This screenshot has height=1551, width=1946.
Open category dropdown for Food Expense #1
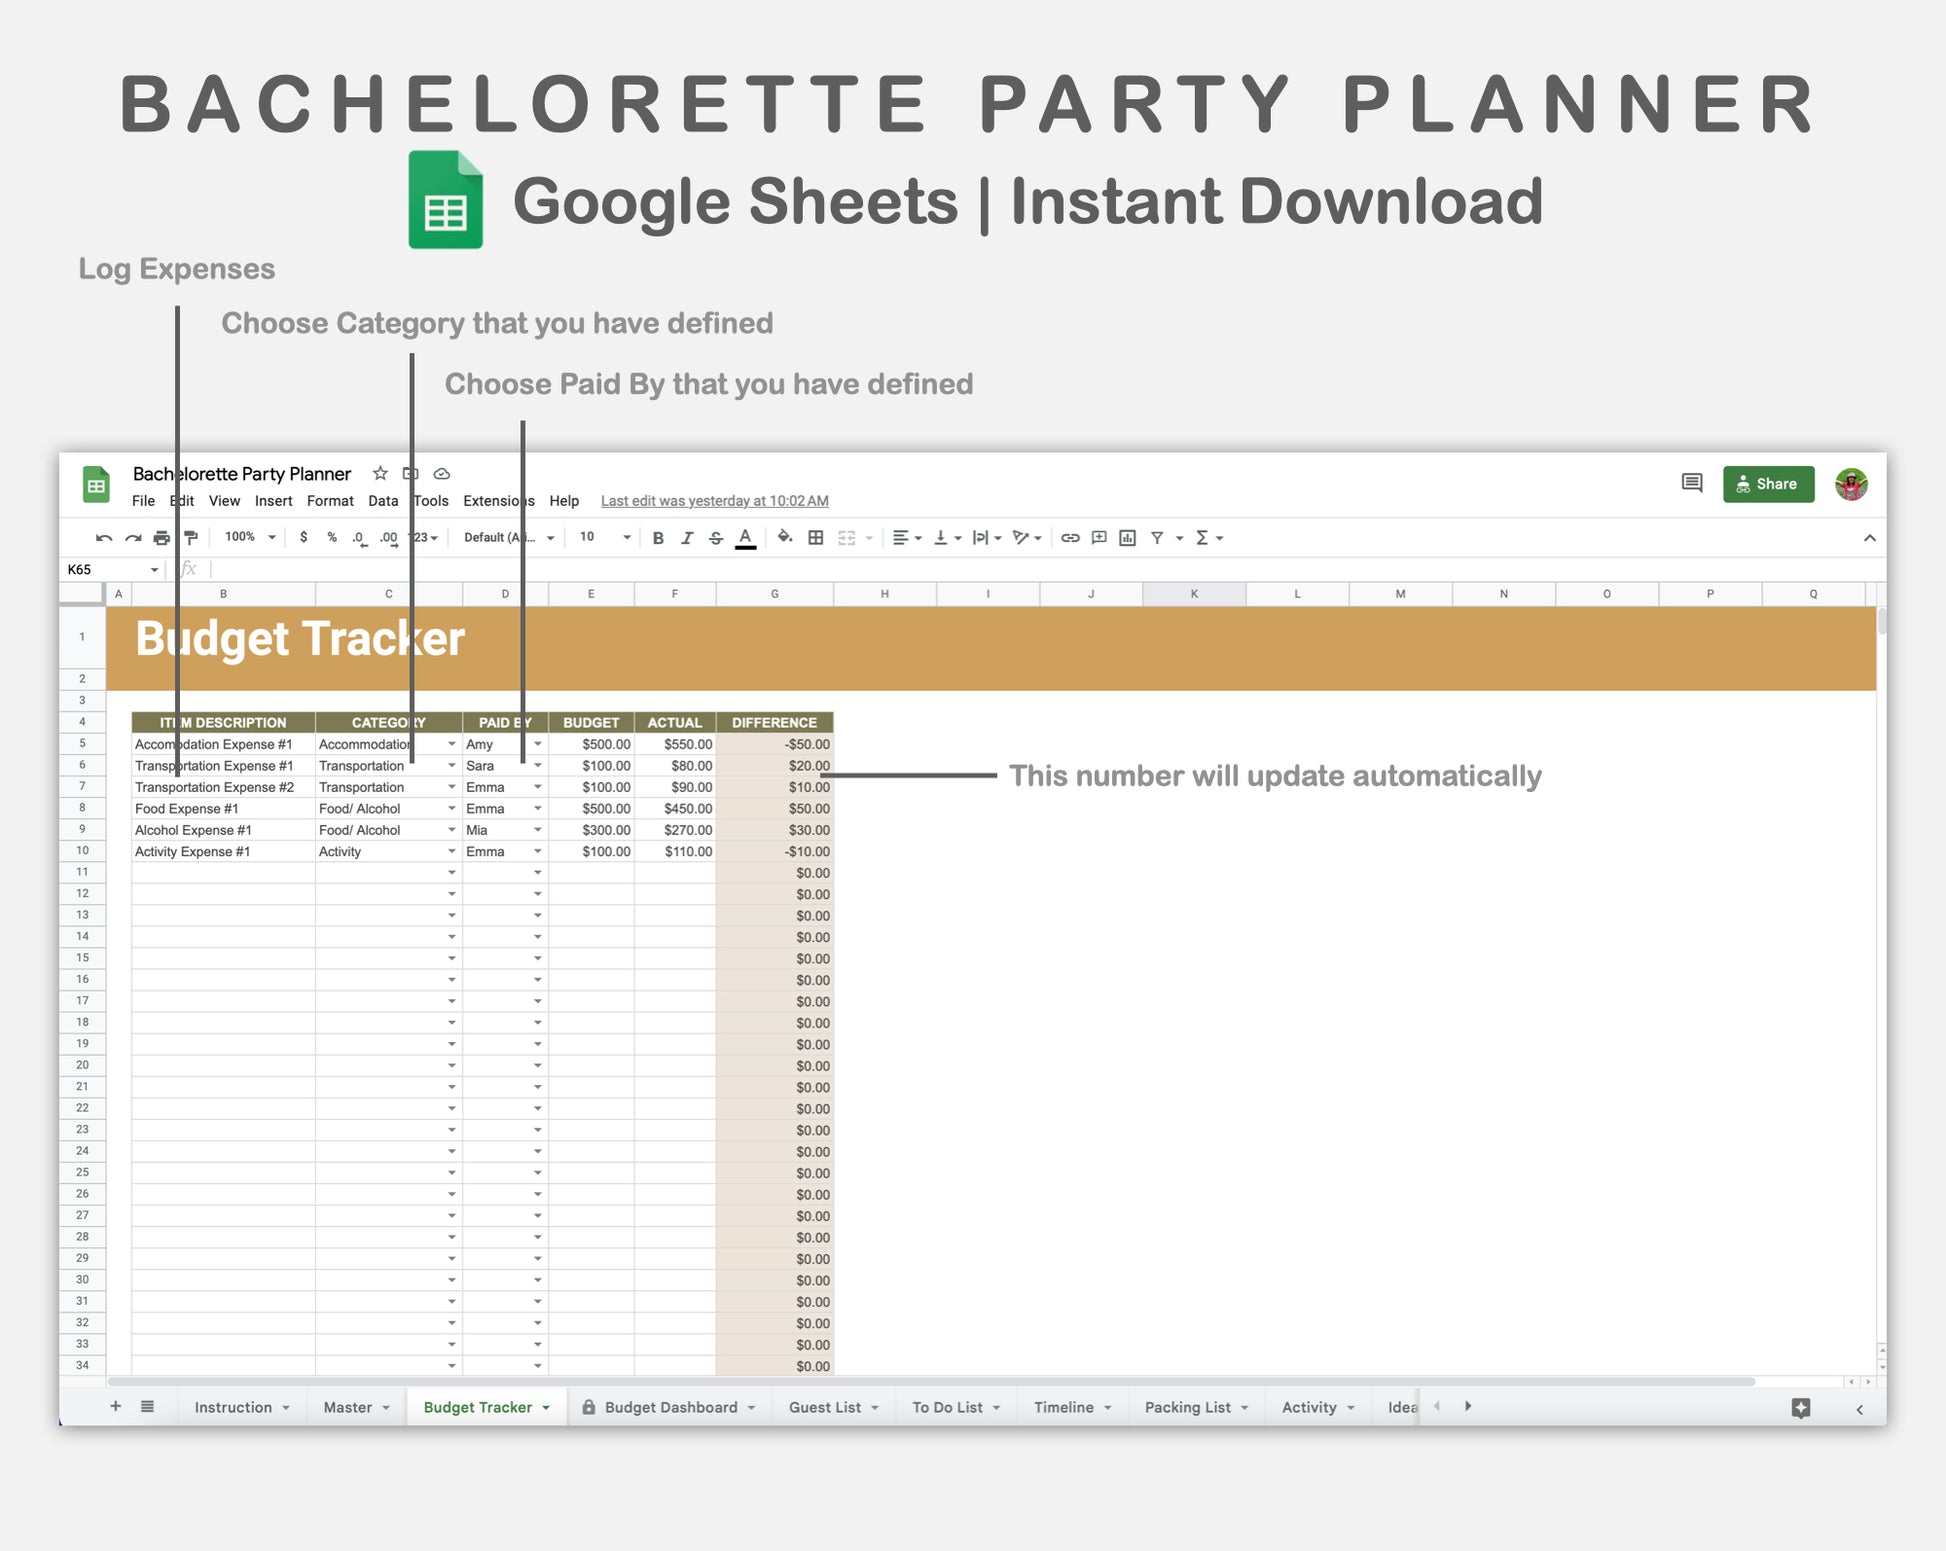pos(452,809)
